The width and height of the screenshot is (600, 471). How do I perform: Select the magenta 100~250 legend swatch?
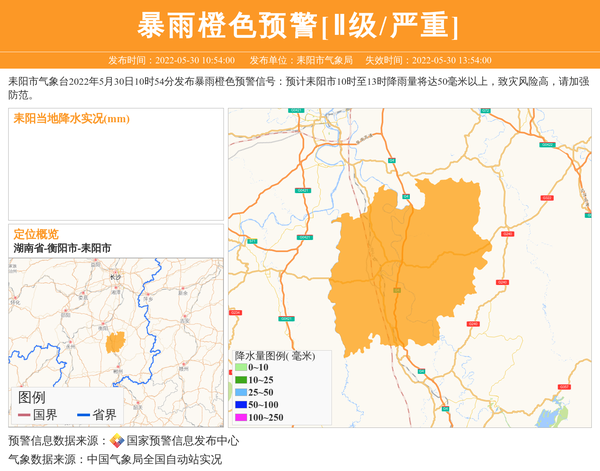point(241,417)
